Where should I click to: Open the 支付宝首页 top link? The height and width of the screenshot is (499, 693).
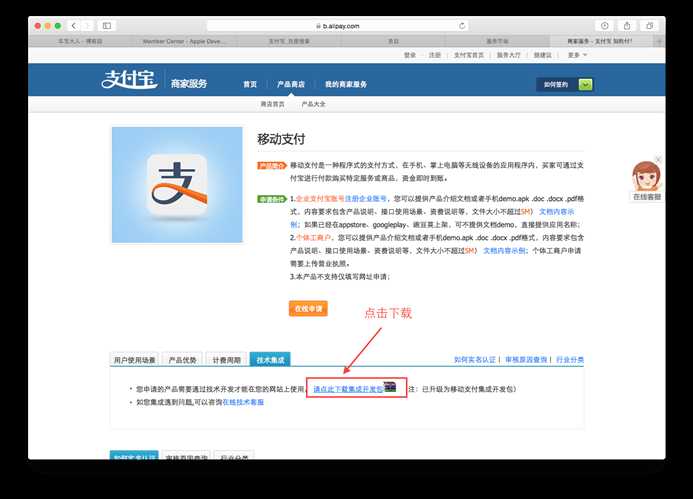[x=468, y=55]
